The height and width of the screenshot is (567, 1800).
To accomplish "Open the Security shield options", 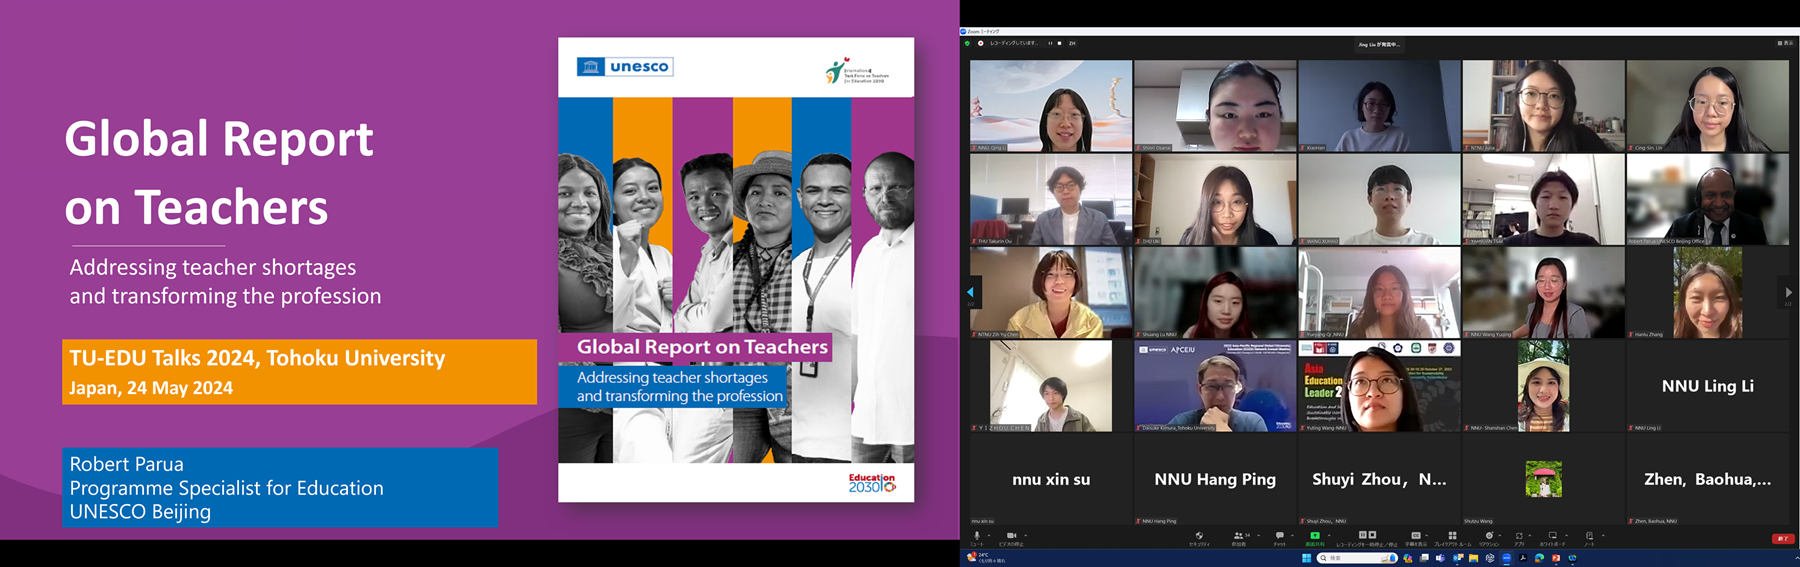I will 1199,536.
